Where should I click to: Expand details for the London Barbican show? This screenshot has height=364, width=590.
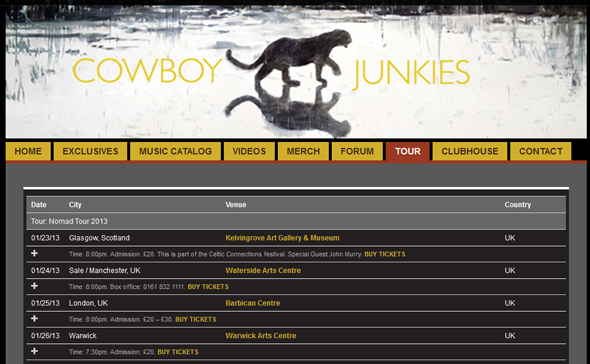34,318
